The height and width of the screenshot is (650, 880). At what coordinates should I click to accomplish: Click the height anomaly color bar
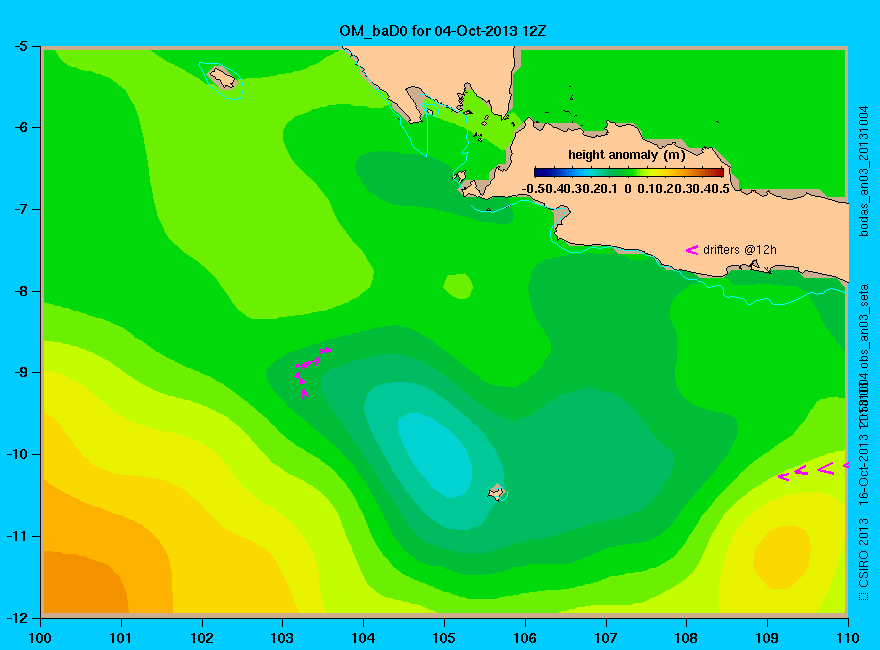pyautogui.click(x=629, y=172)
